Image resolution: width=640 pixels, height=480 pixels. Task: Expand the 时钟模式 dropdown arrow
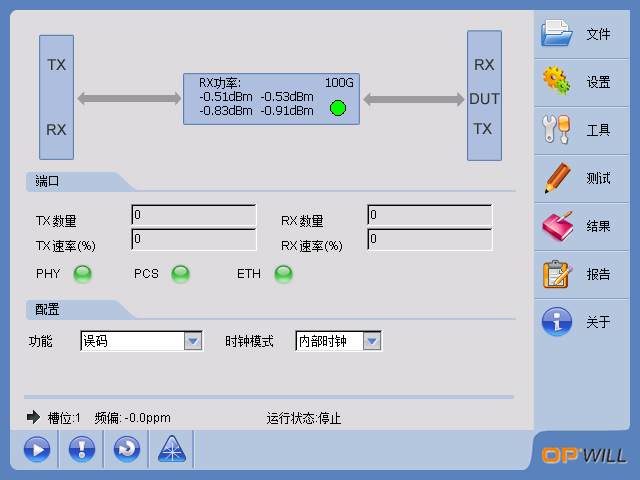[372, 341]
